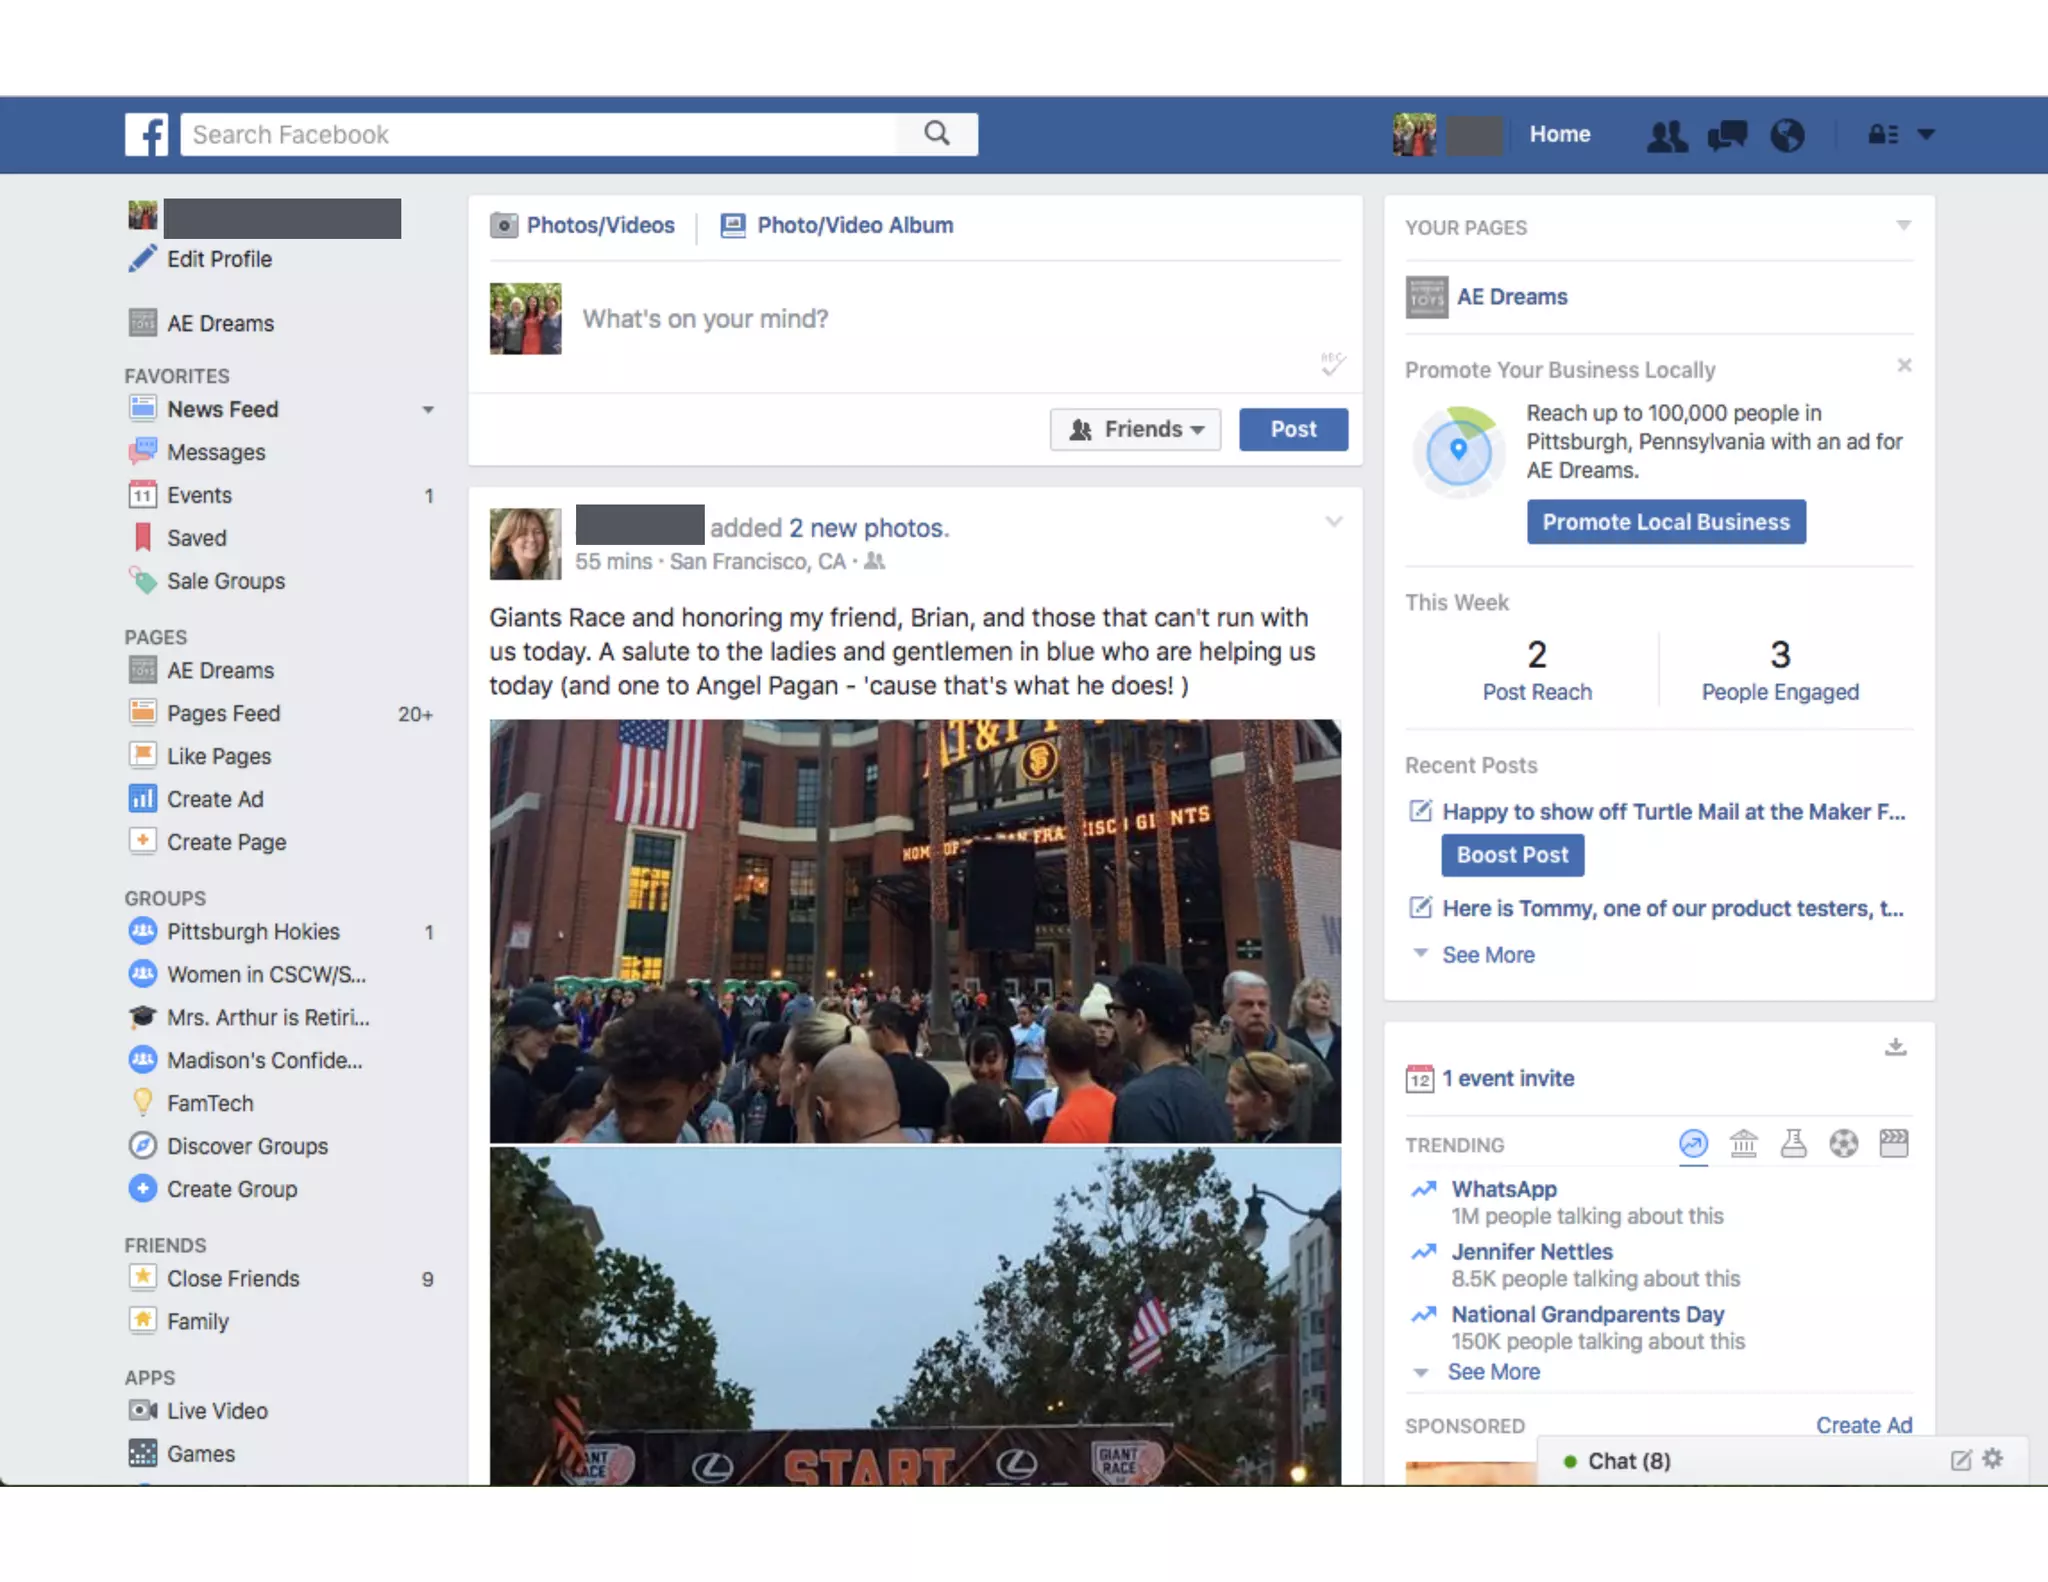Click the Promote Local Business button
This screenshot has height=1582, width=2048.
click(x=1665, y=522)
